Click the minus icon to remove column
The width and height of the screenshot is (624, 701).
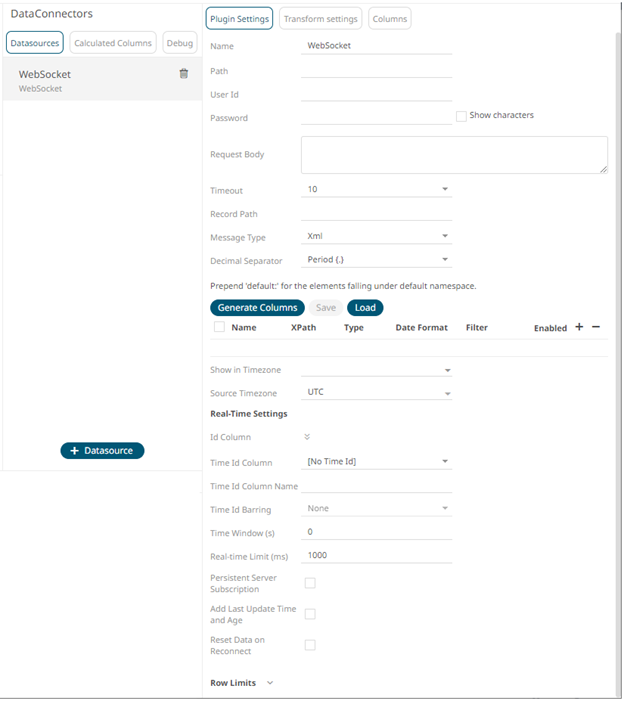tap(596, 327)
